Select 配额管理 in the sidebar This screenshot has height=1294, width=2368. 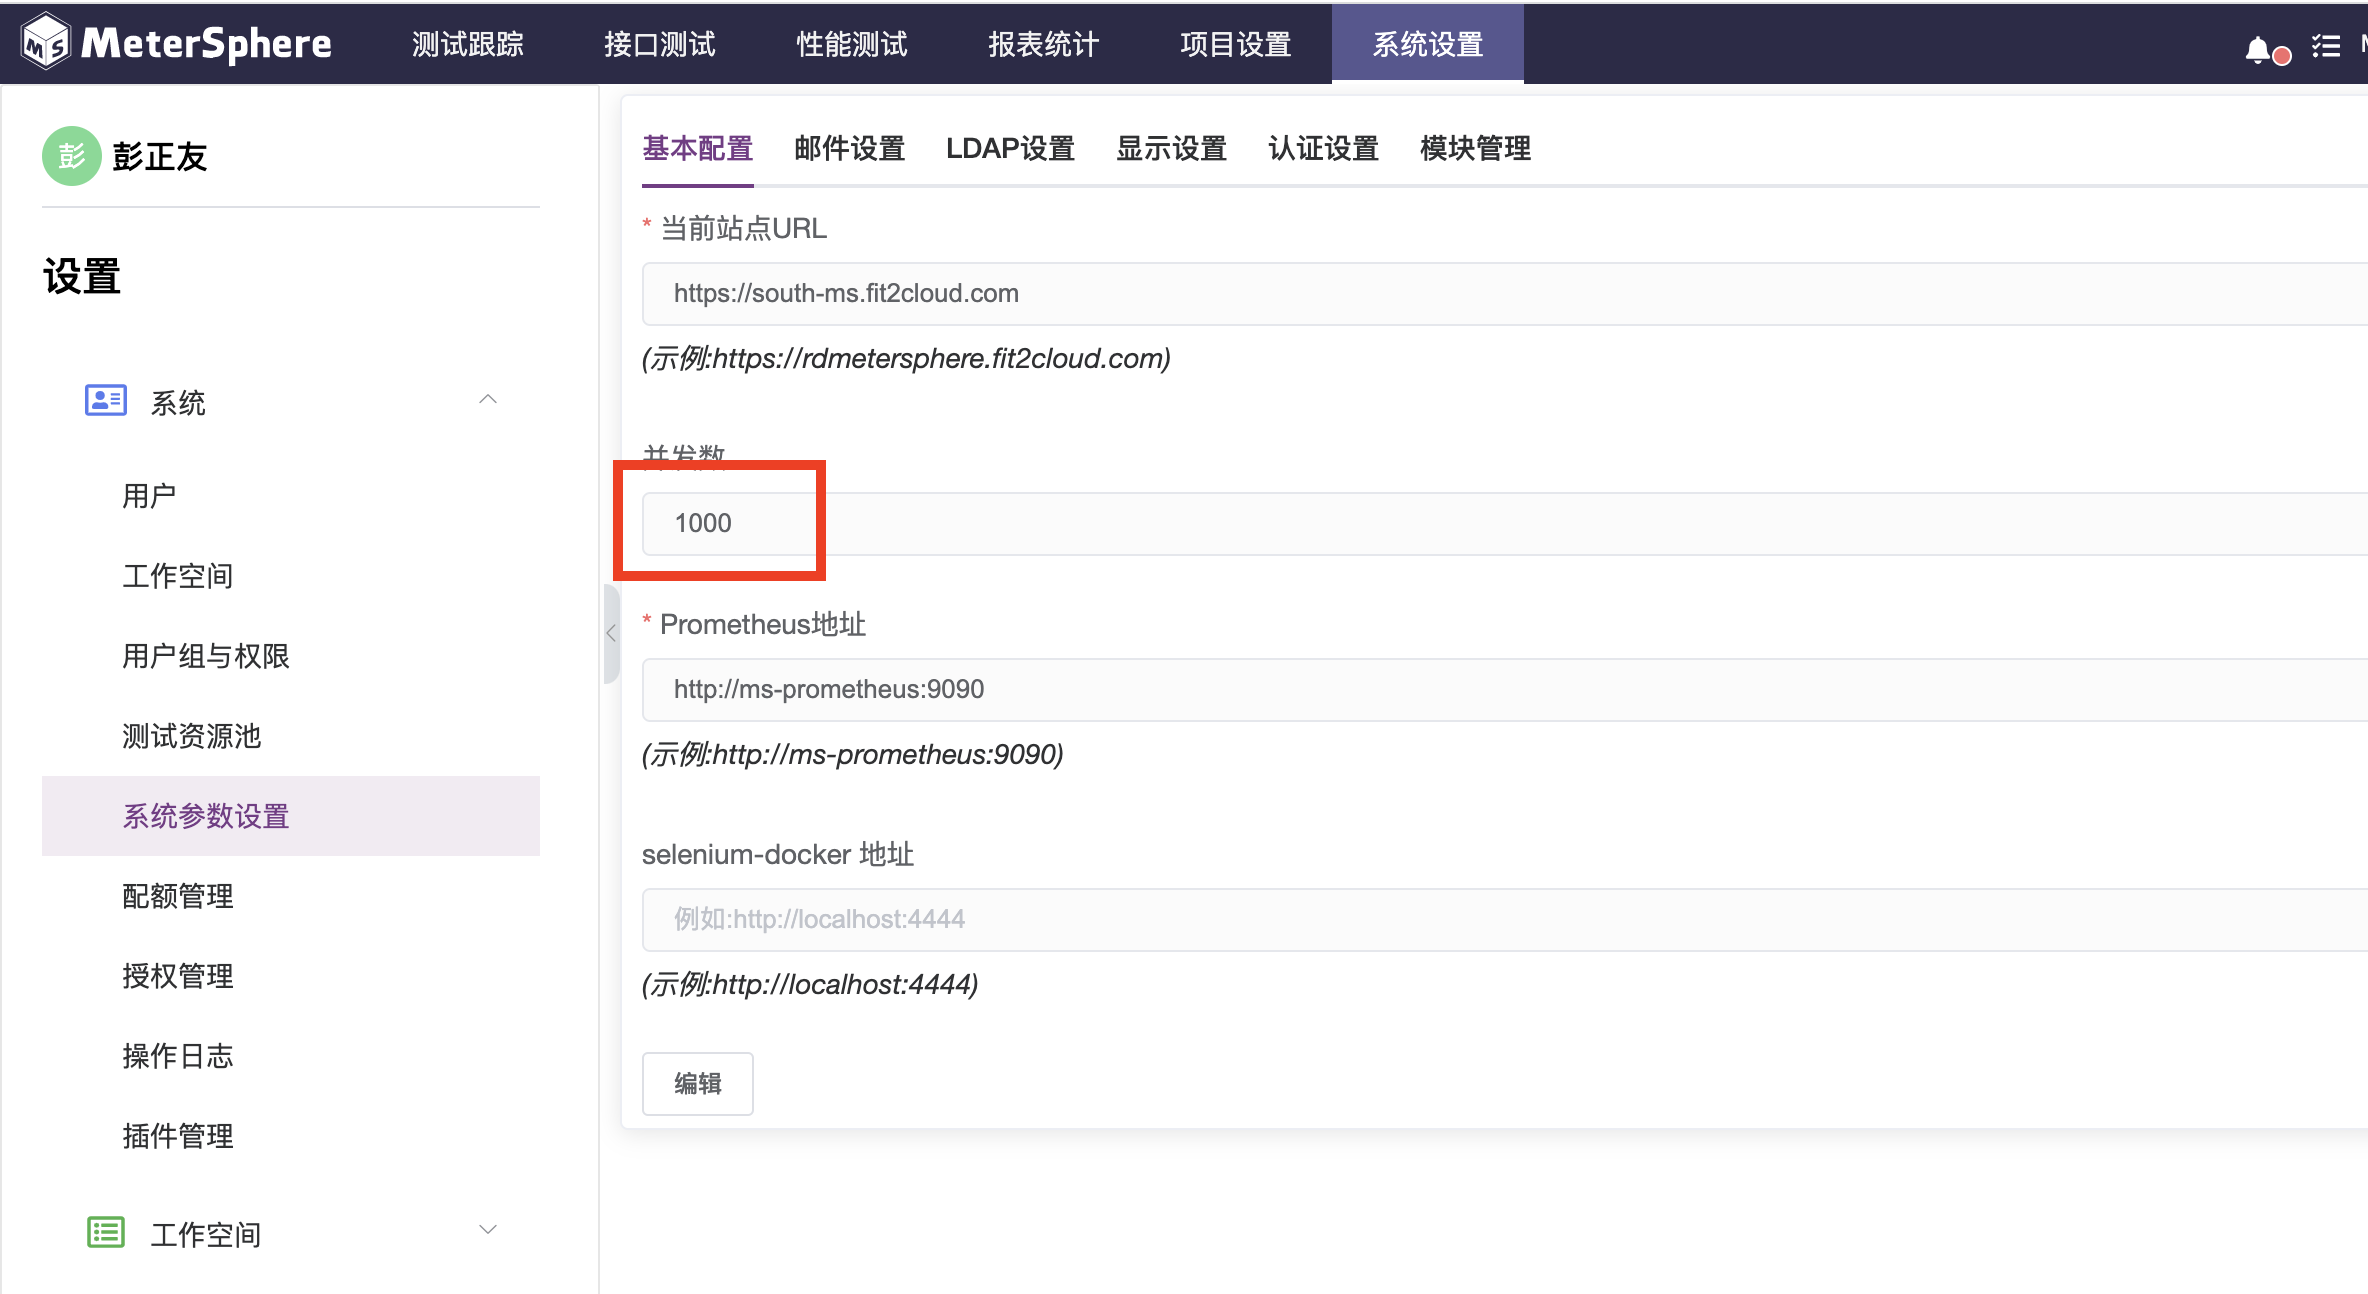pos(177,896)
